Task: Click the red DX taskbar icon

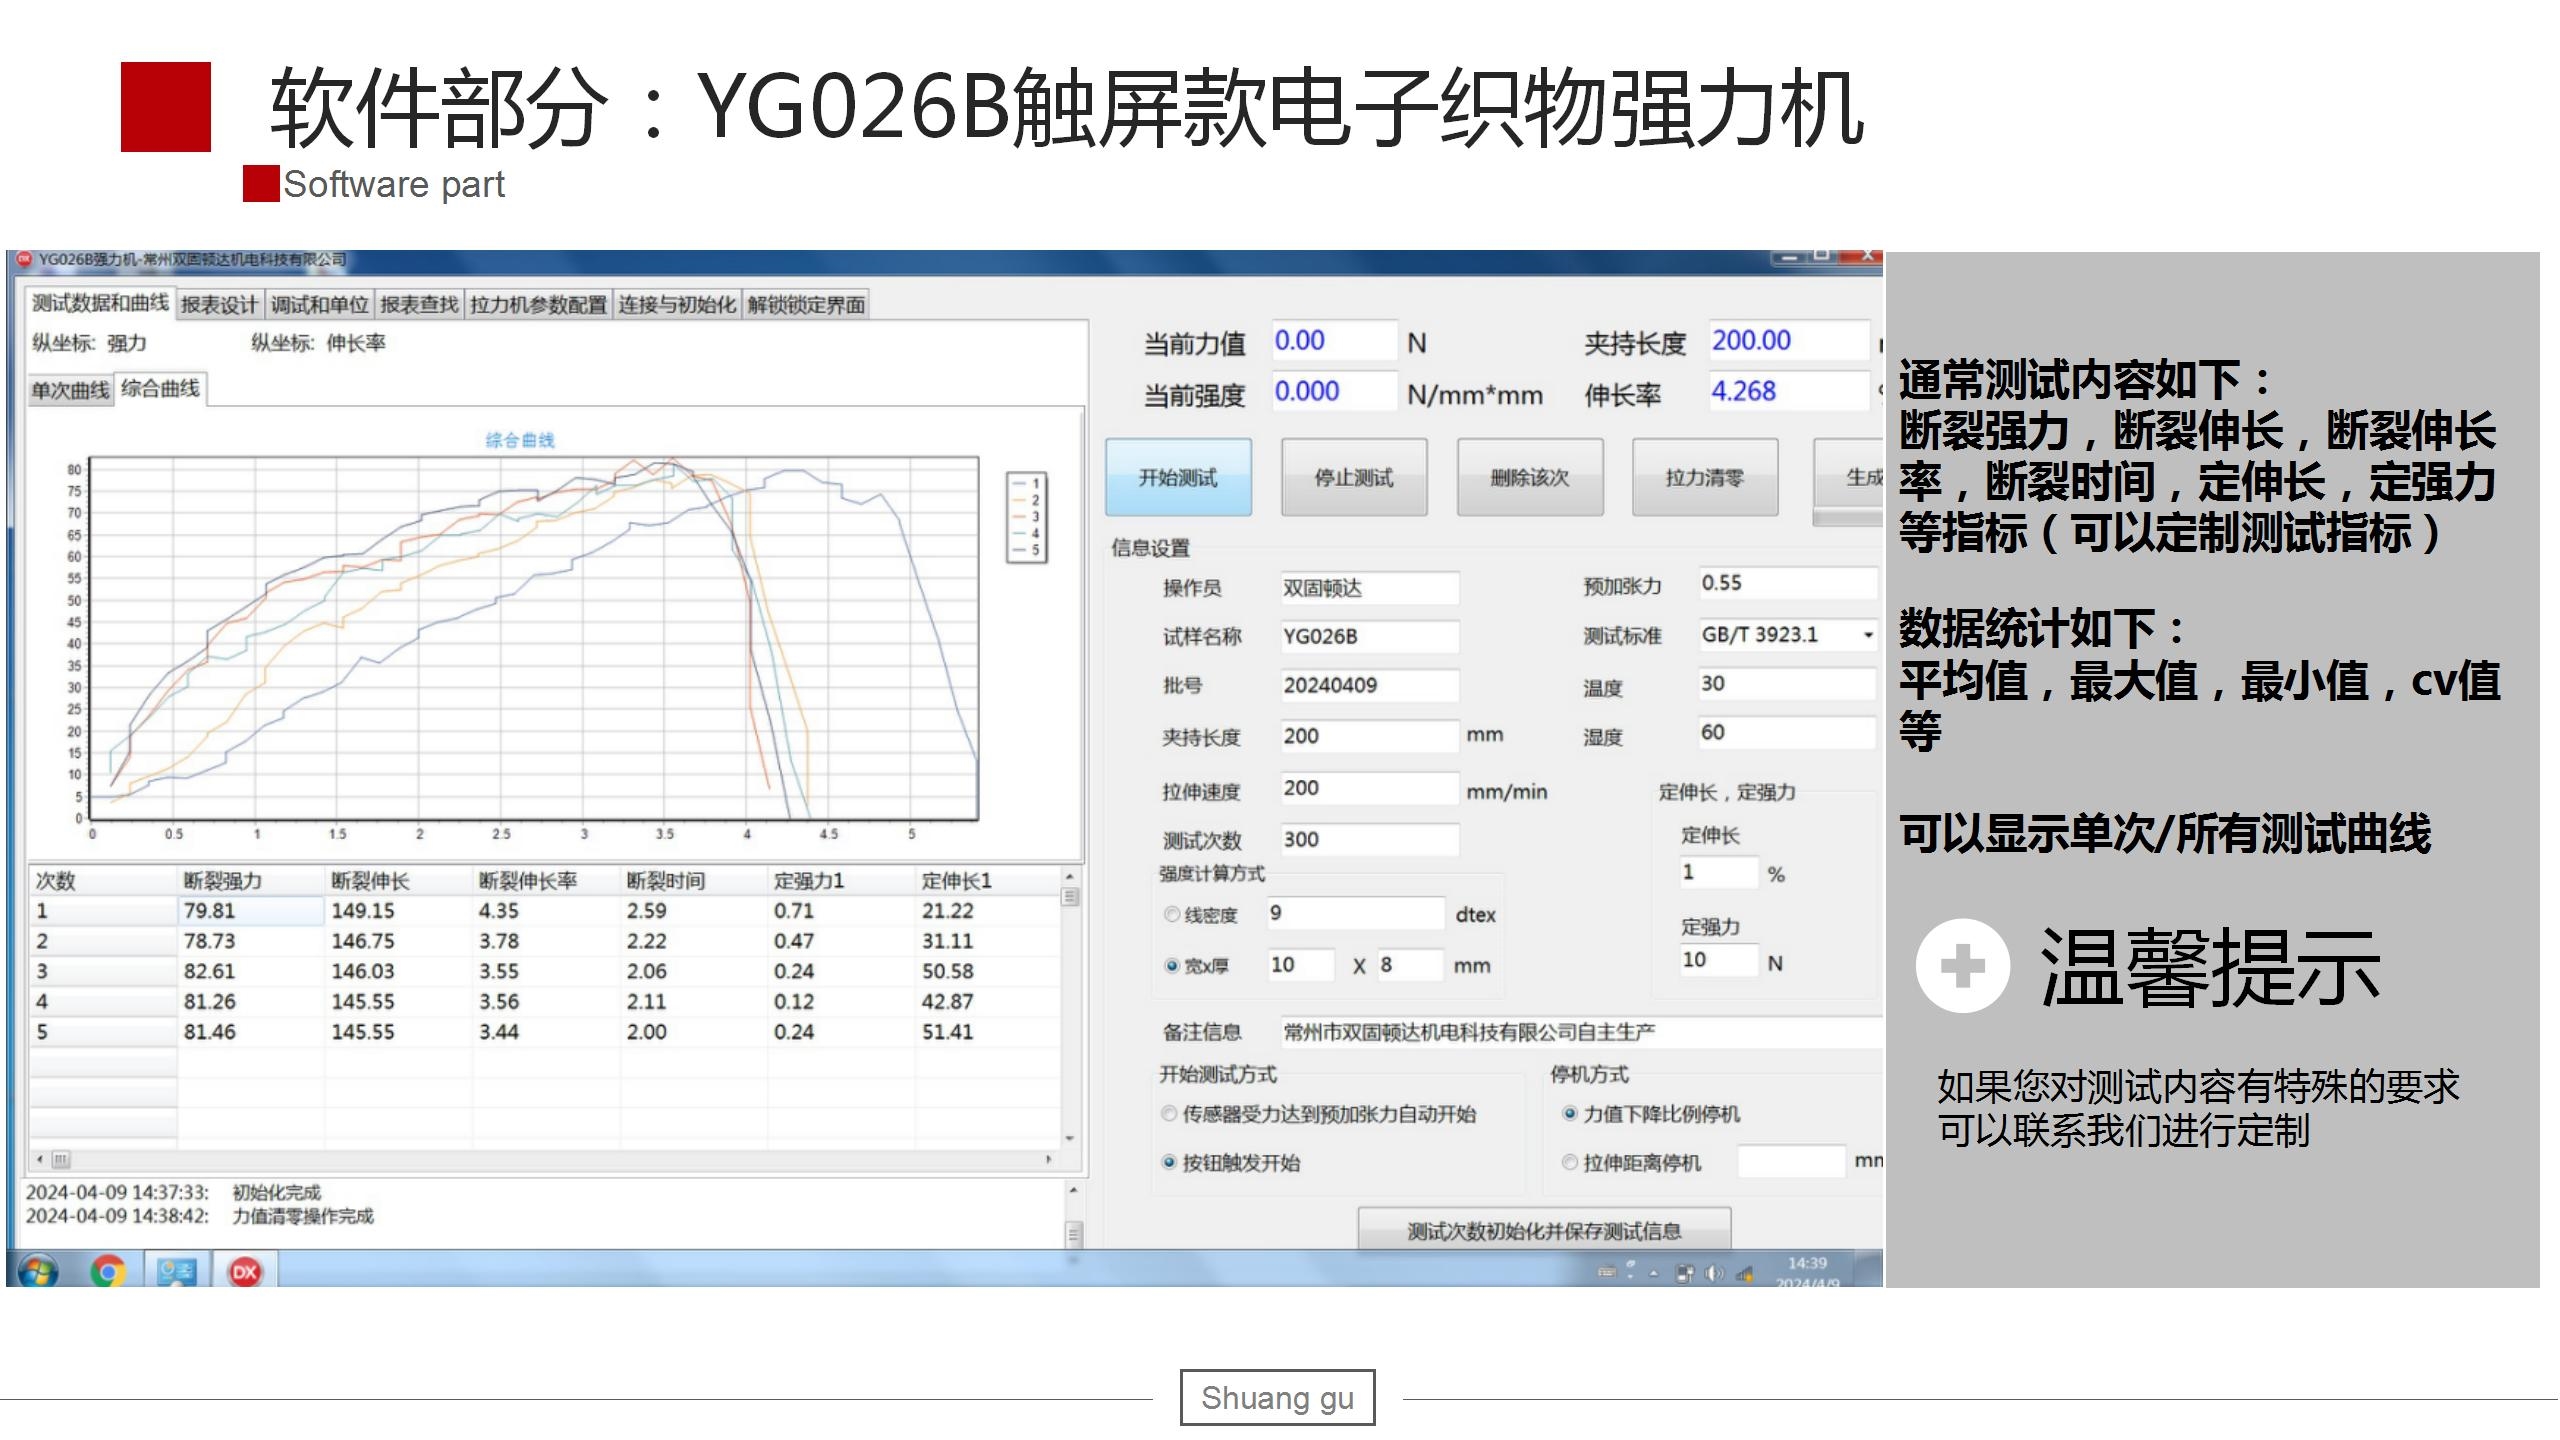Action: (245, 1271)
